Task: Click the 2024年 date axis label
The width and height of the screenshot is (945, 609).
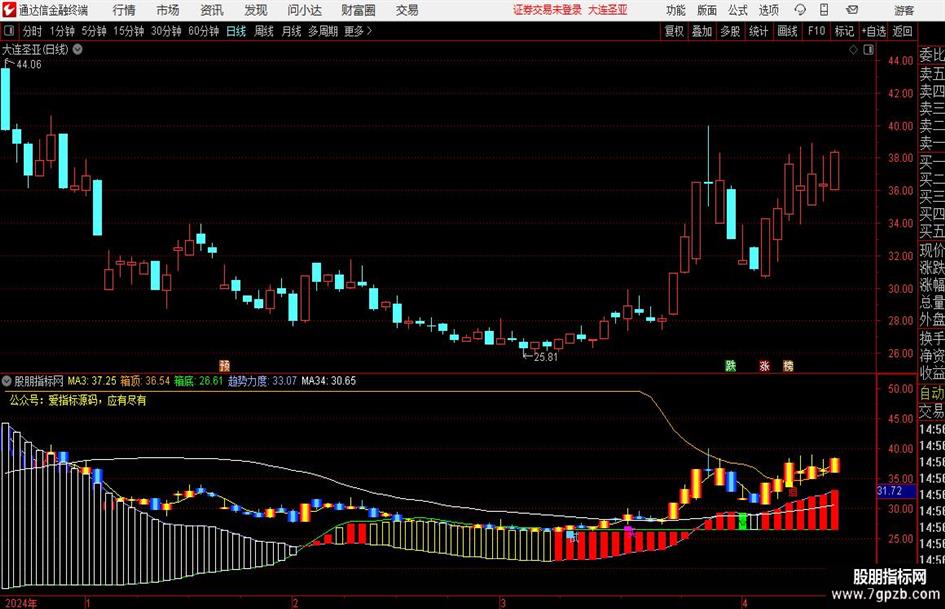Action: click(20, 603)
